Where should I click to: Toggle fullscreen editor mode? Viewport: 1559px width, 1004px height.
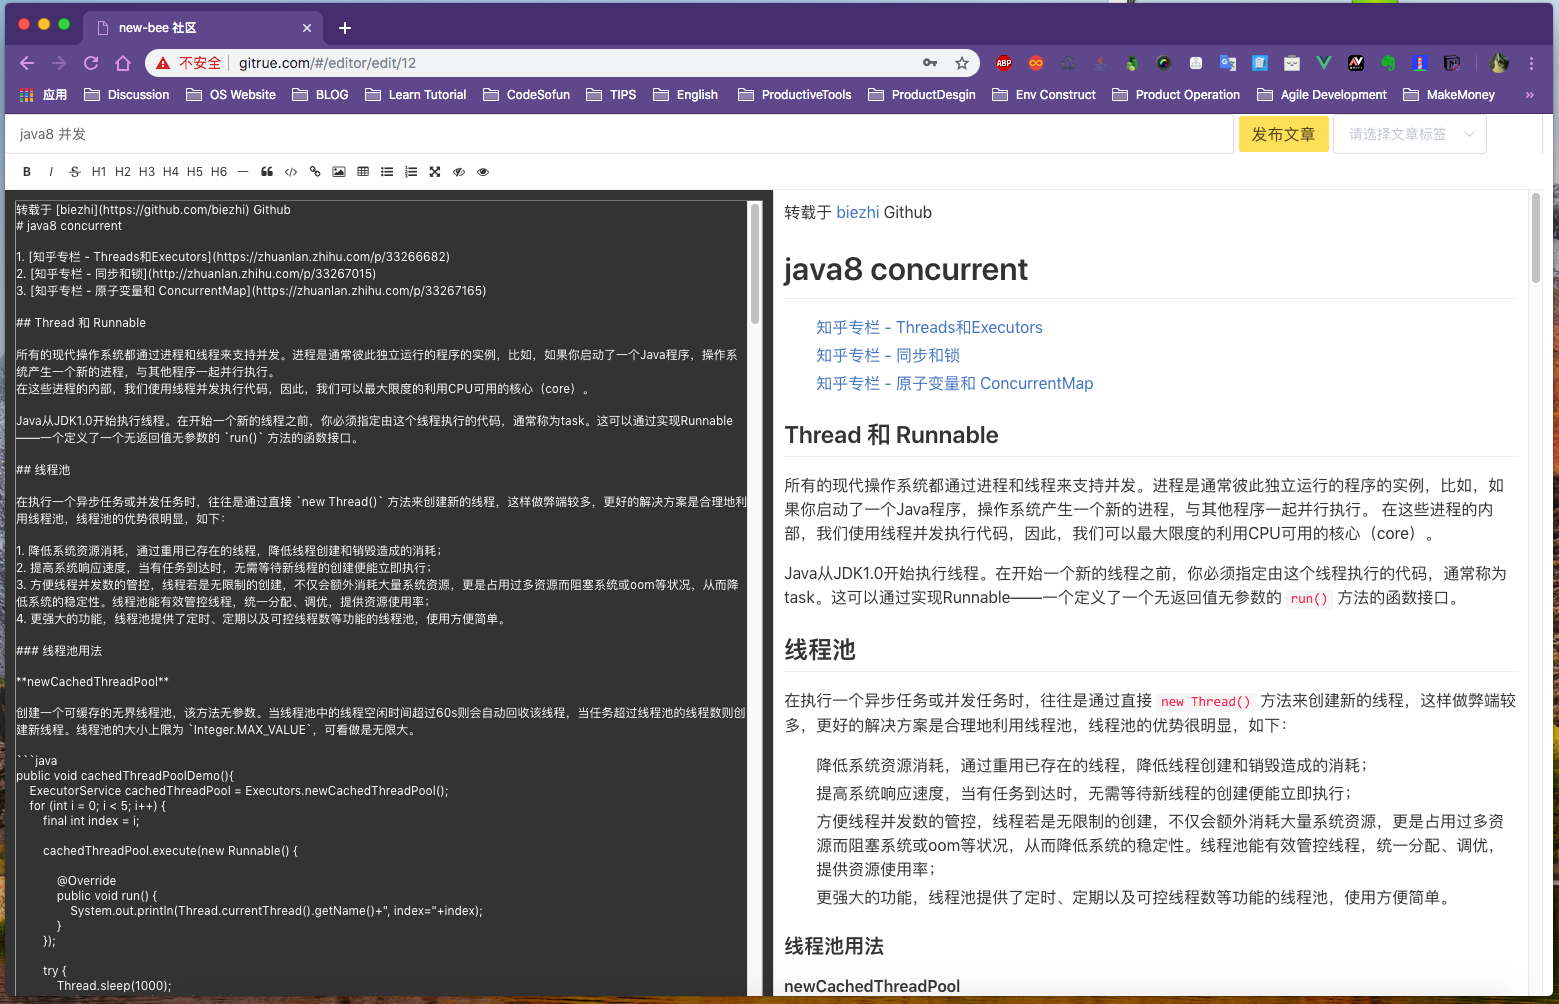[435, 172]
